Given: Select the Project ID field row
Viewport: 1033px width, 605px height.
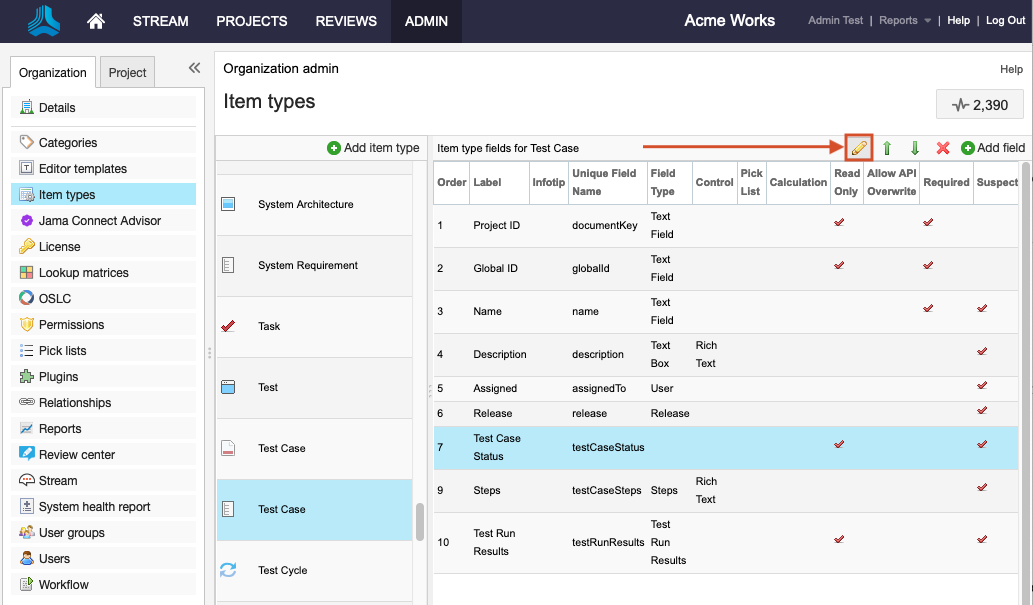Looking at the screenshot, I should [x=725, y=225].
